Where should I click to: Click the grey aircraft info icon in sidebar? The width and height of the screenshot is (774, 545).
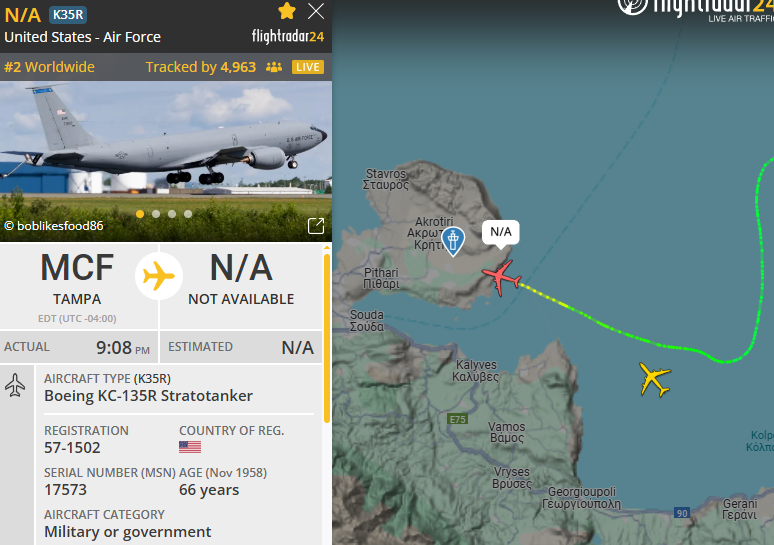click(15, 385)
